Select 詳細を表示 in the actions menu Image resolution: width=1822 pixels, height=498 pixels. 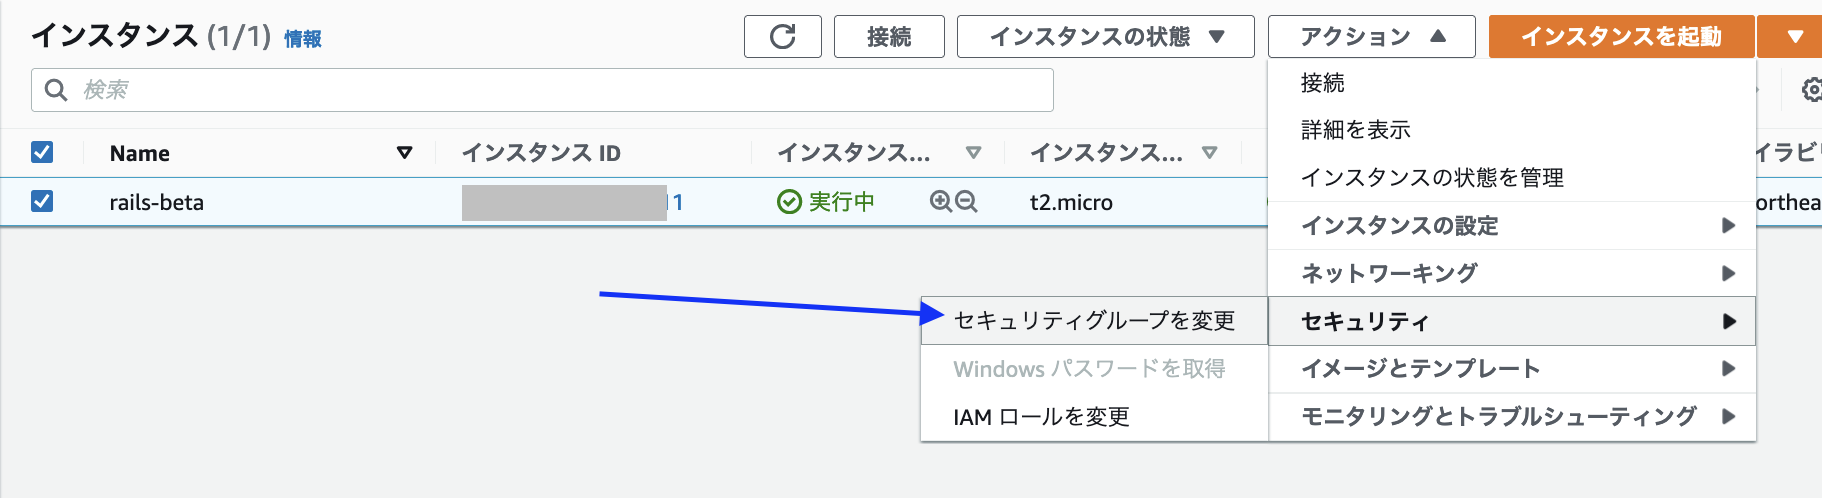pyautogui.click(x=1355, y=130)
